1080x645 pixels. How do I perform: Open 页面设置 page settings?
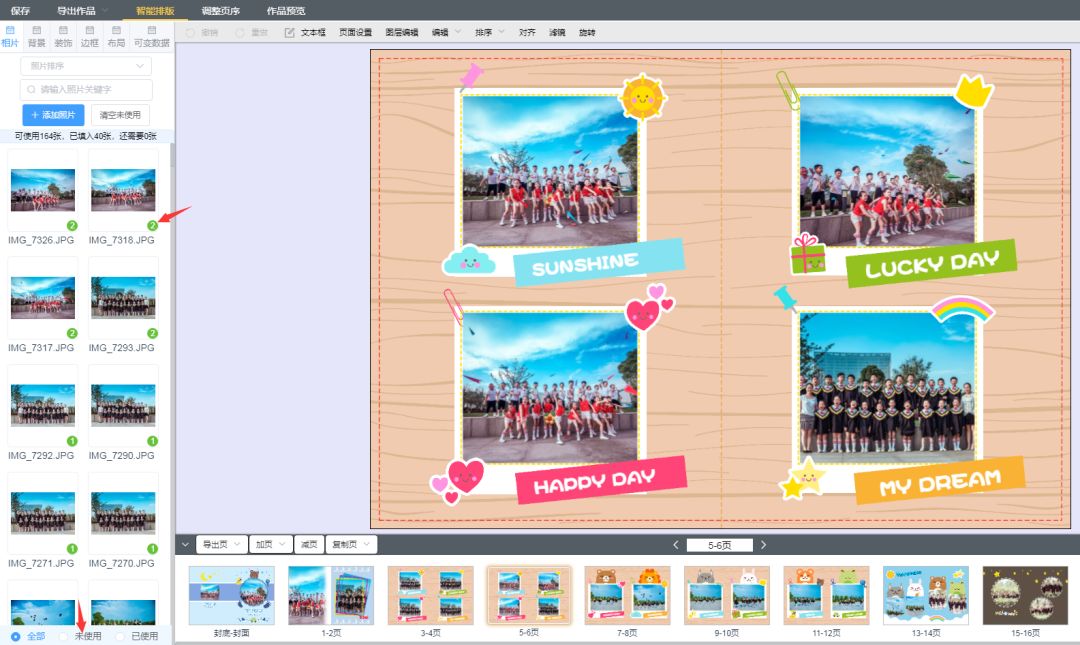355,32
